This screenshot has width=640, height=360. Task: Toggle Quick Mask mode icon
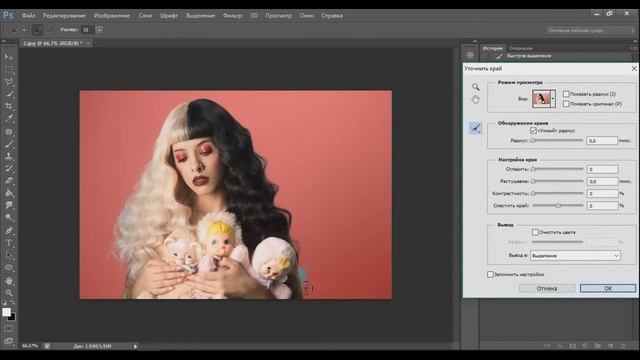coord(9,329)
